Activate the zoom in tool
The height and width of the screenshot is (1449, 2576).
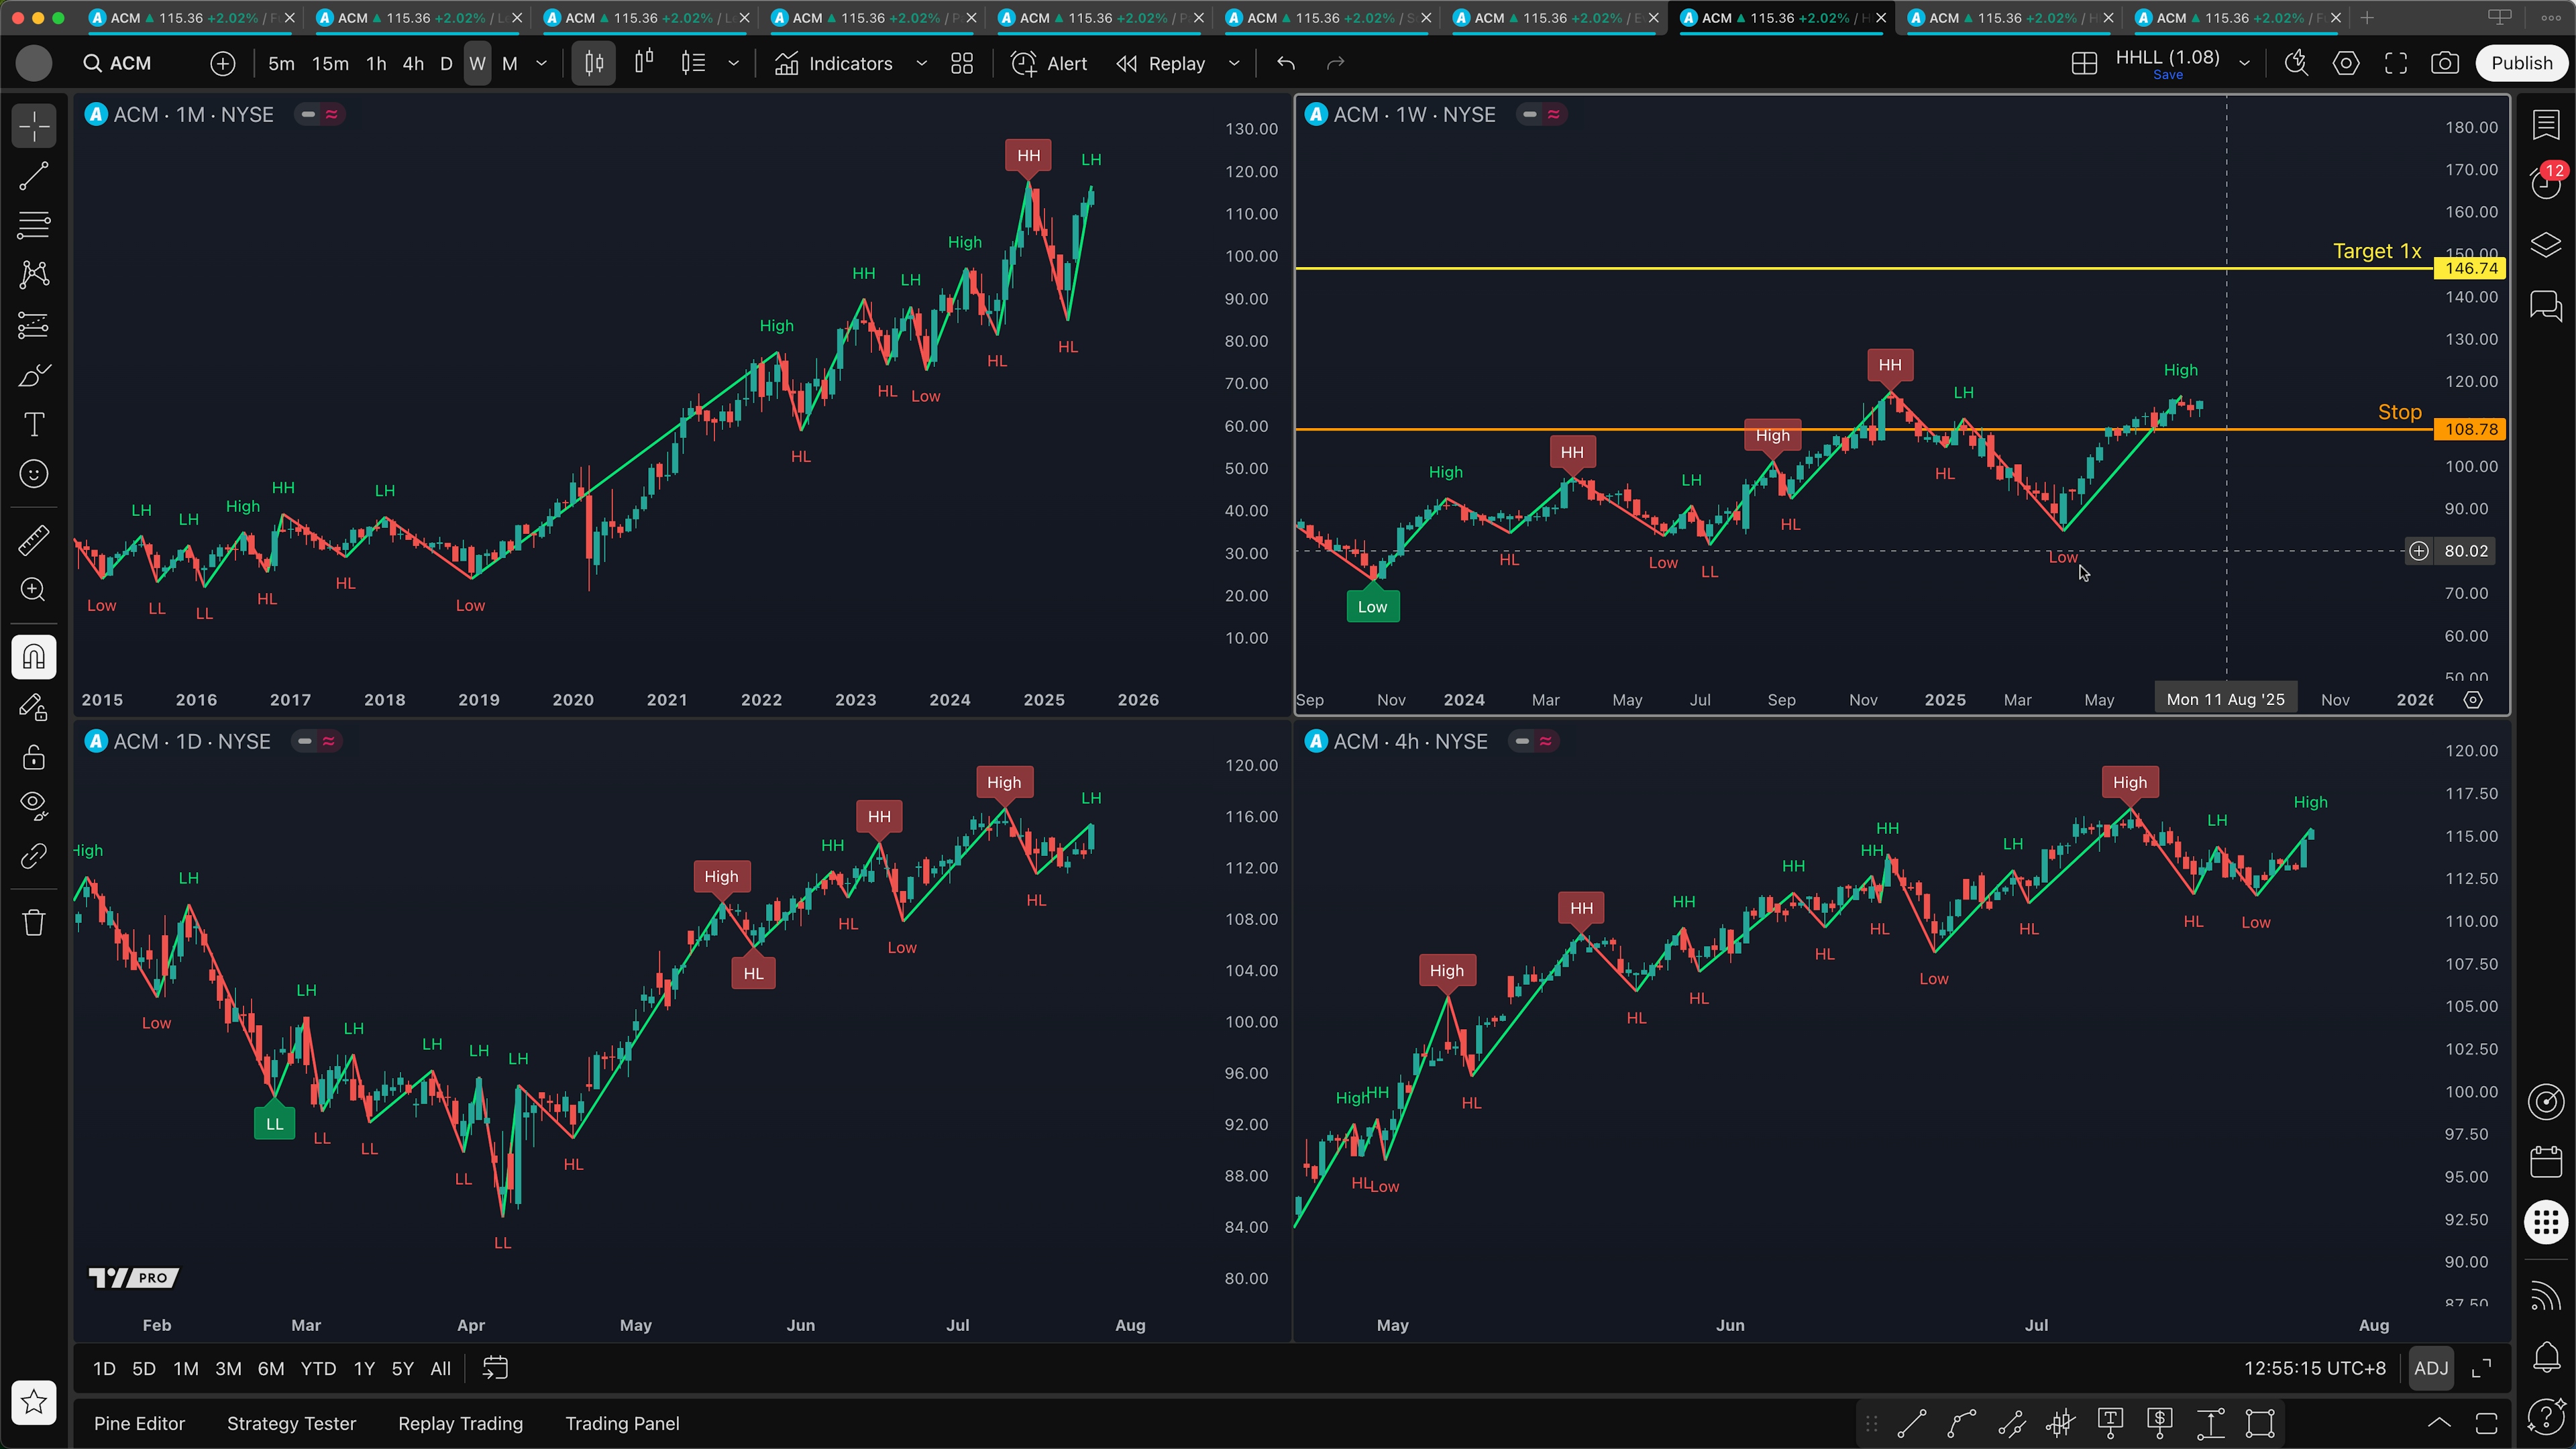(x=34, y=590)
